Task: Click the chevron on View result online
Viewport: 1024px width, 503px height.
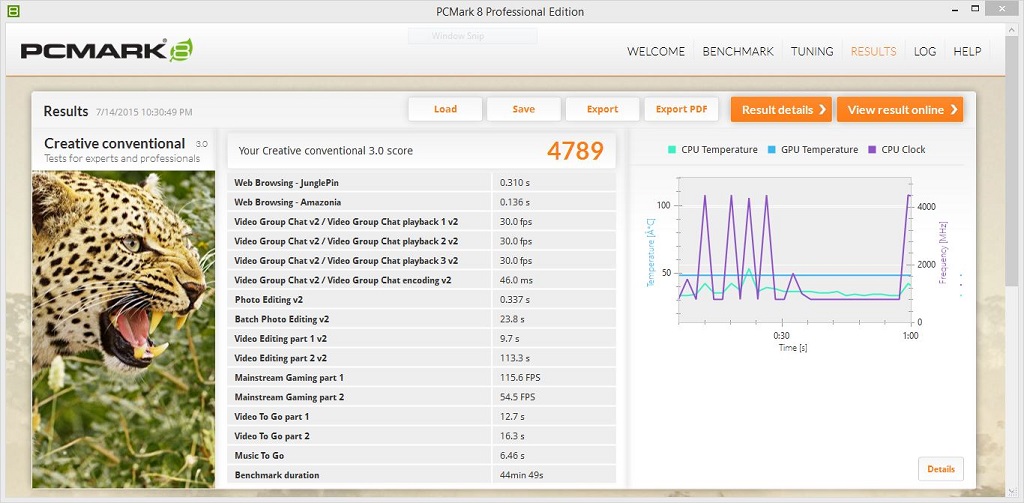Action: point(954,110)
